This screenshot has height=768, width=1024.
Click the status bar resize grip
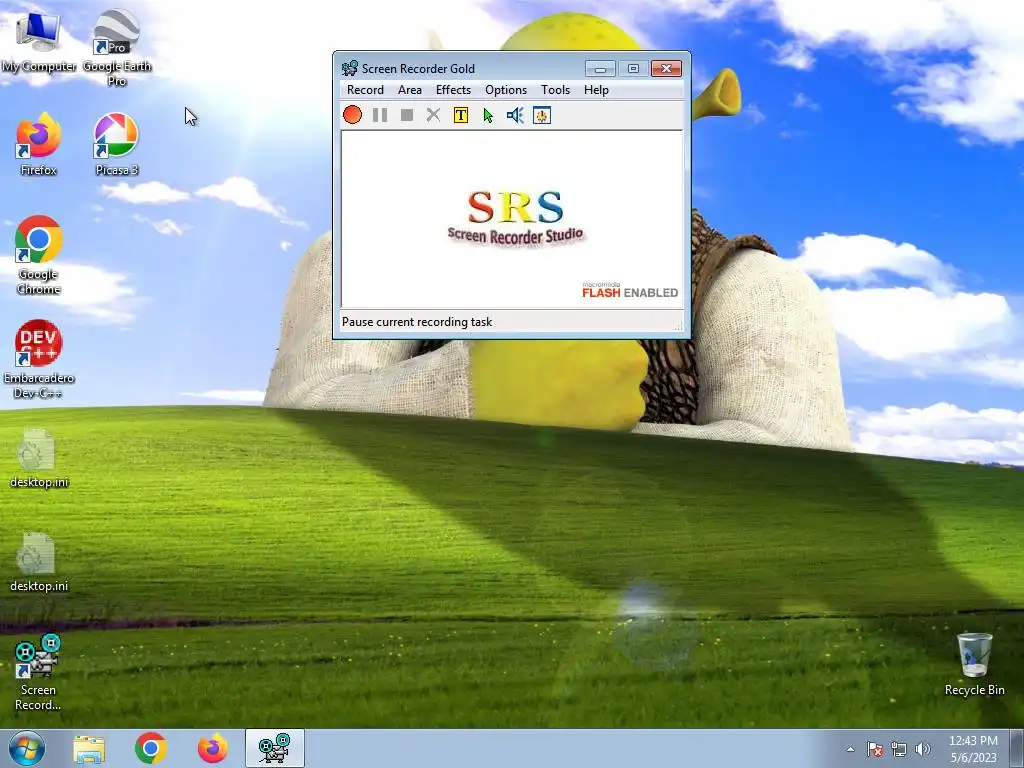pyautogui.click(x=678, y=325)
